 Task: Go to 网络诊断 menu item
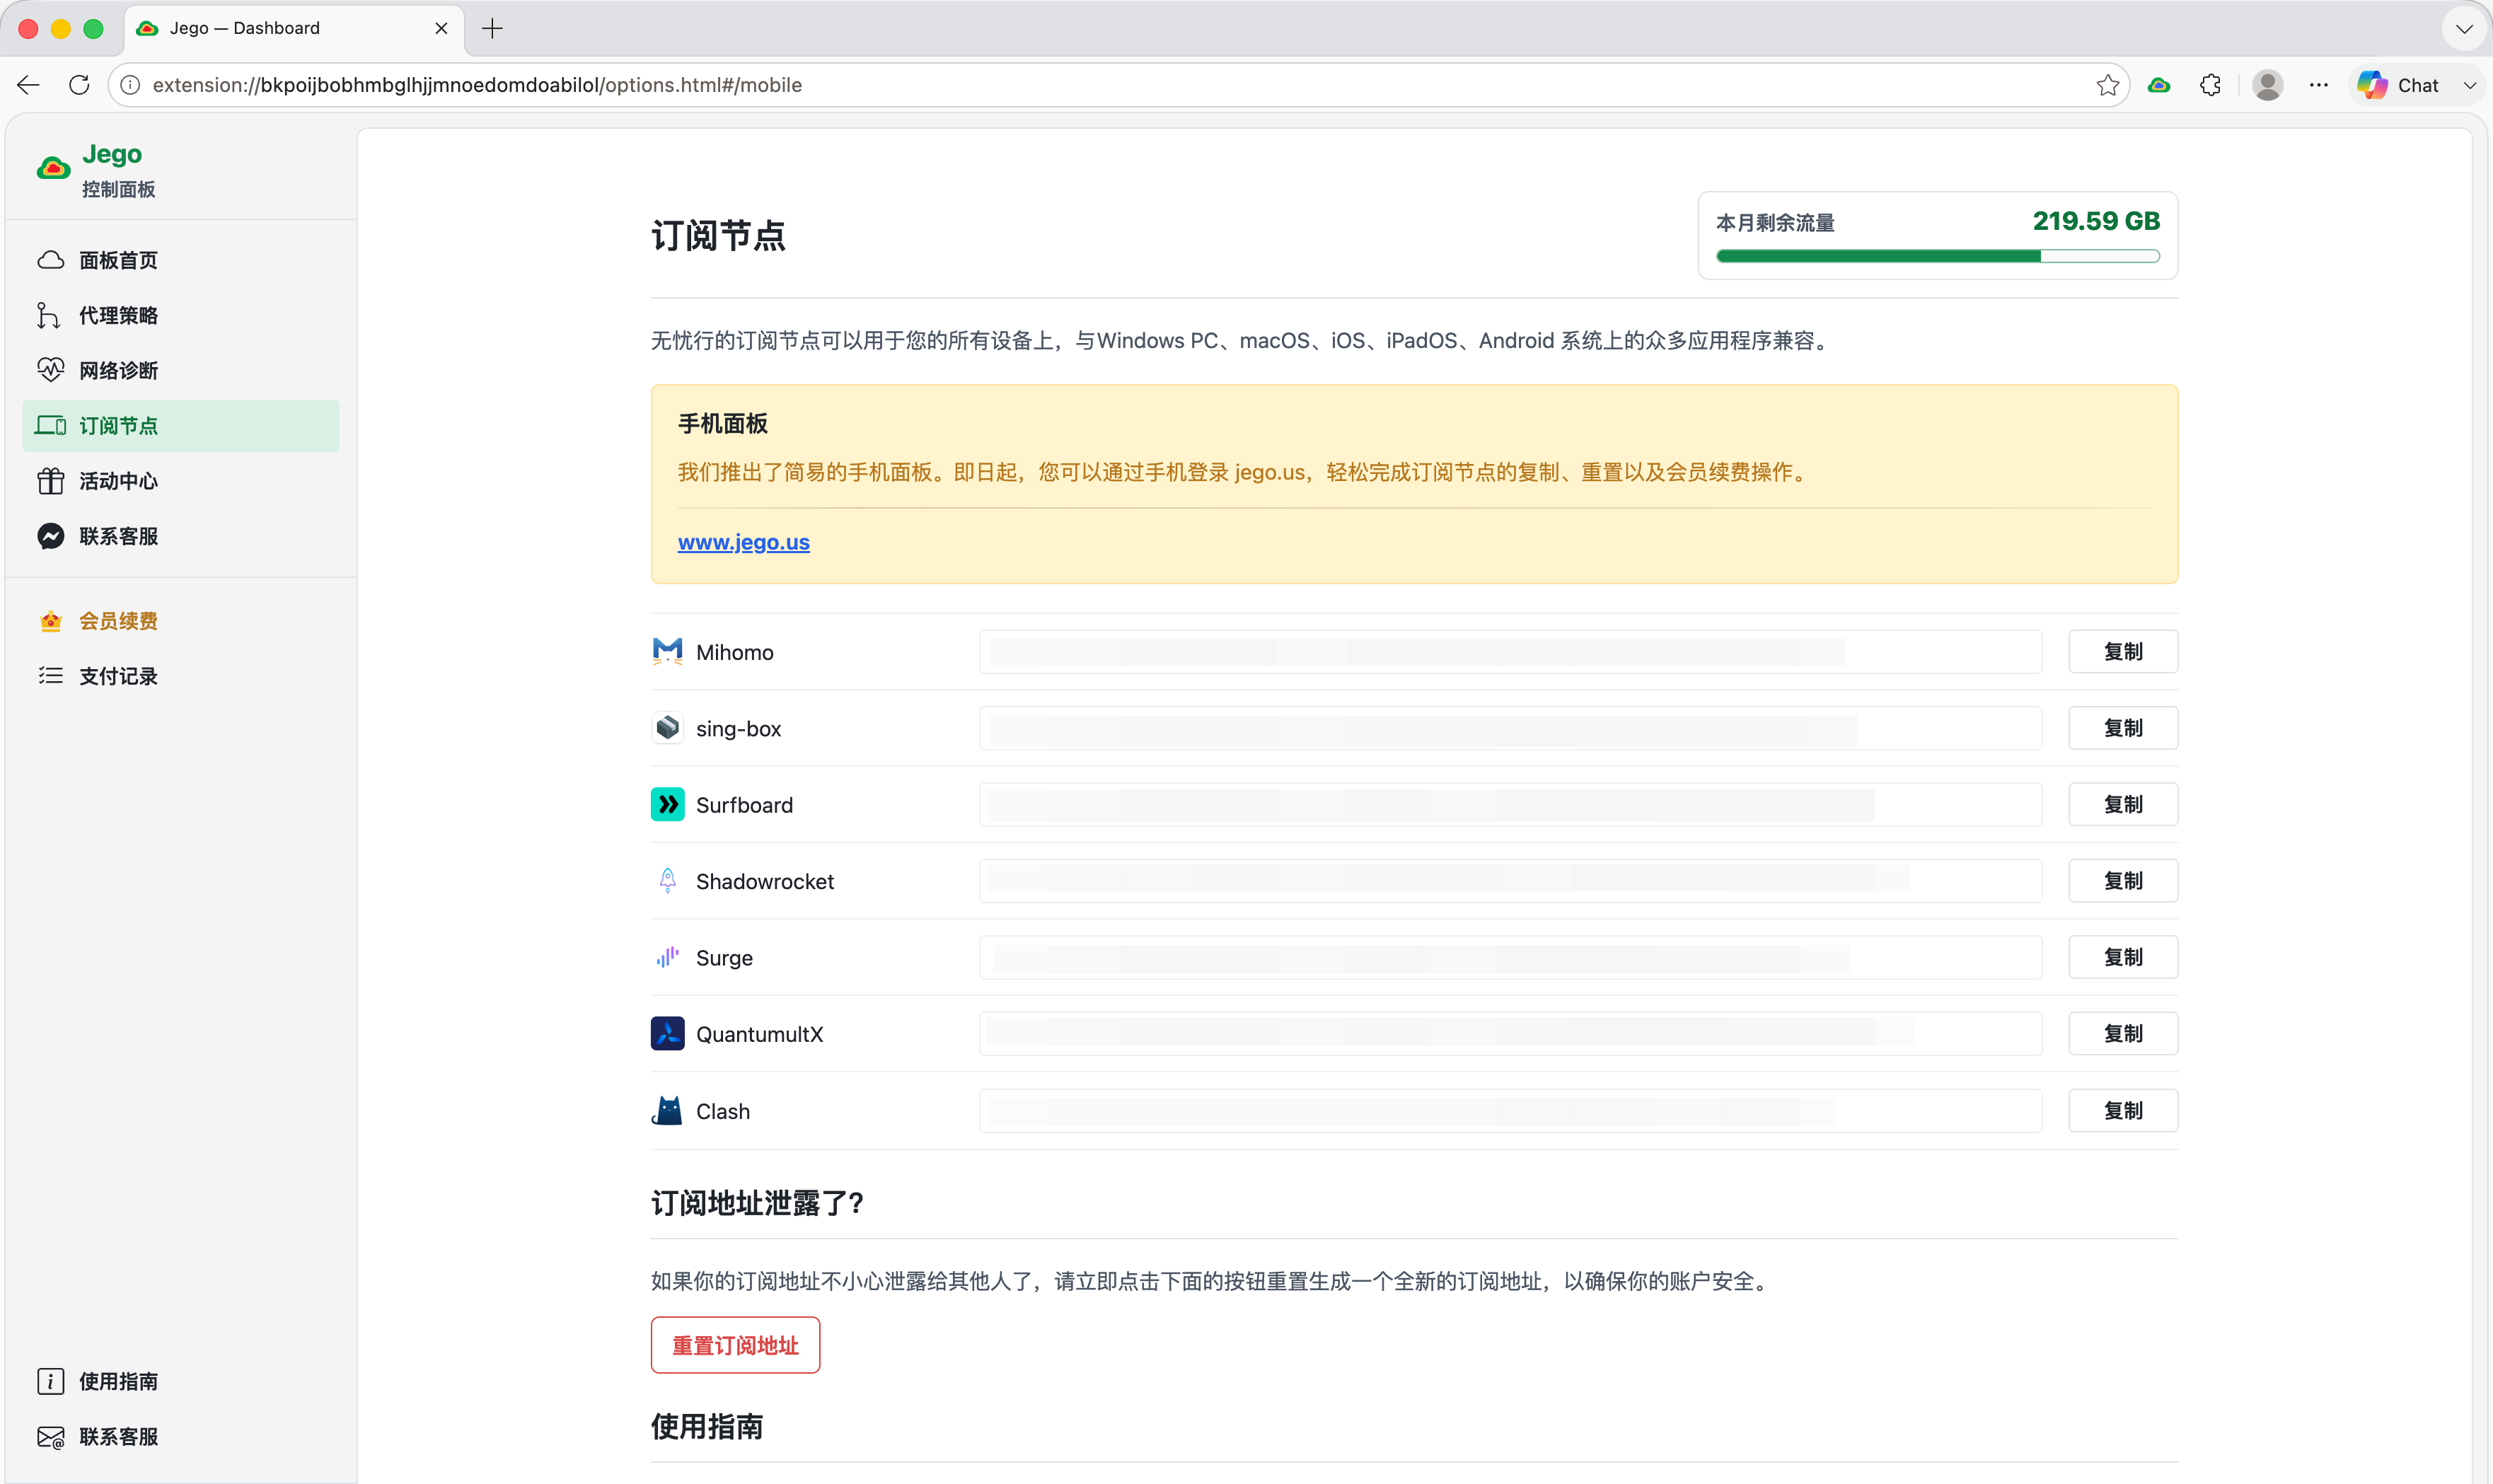pyautogui.click(x=181, y=370)
